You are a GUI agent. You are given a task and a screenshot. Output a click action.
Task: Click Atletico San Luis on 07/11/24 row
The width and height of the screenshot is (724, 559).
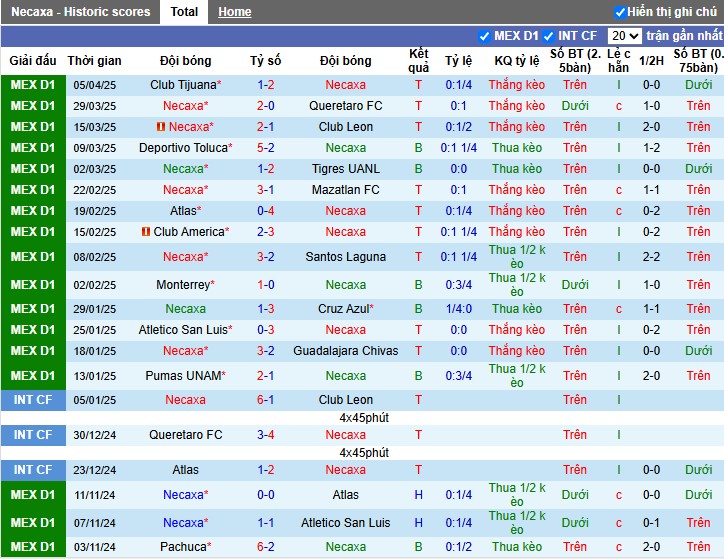tap(345, 523)
